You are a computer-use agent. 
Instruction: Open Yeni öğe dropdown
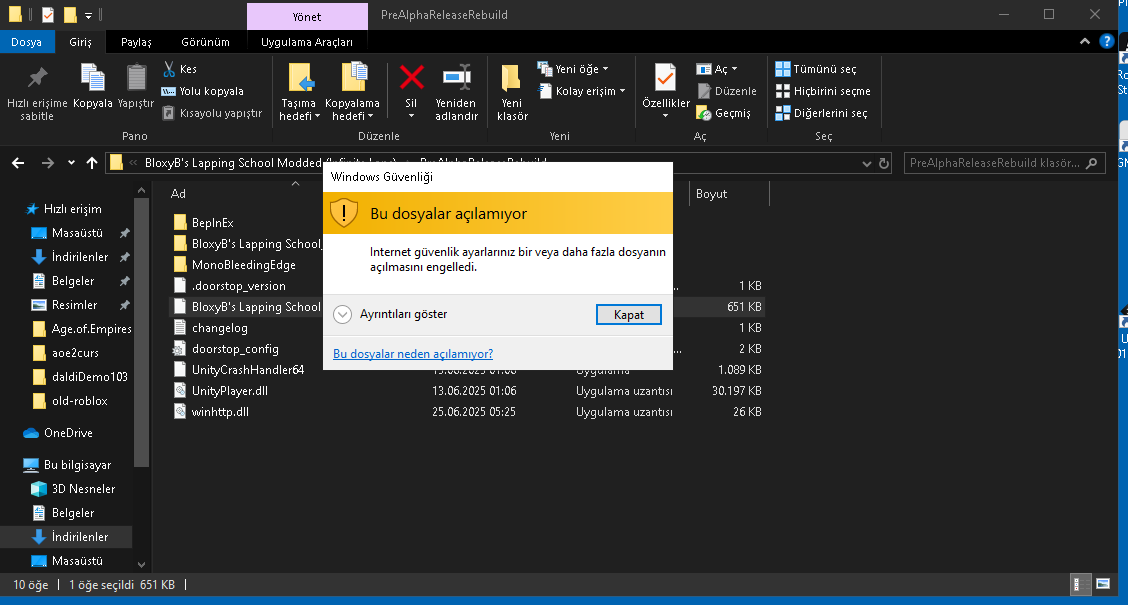[573, 69]
